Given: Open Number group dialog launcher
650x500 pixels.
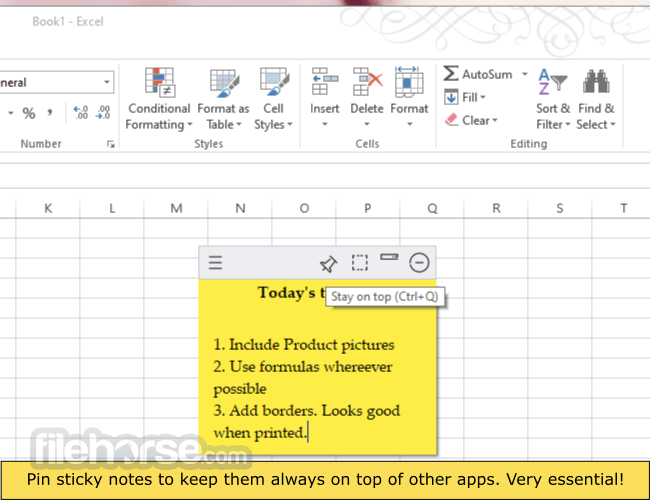Looking at the screenshot, I should pos(110,144).
